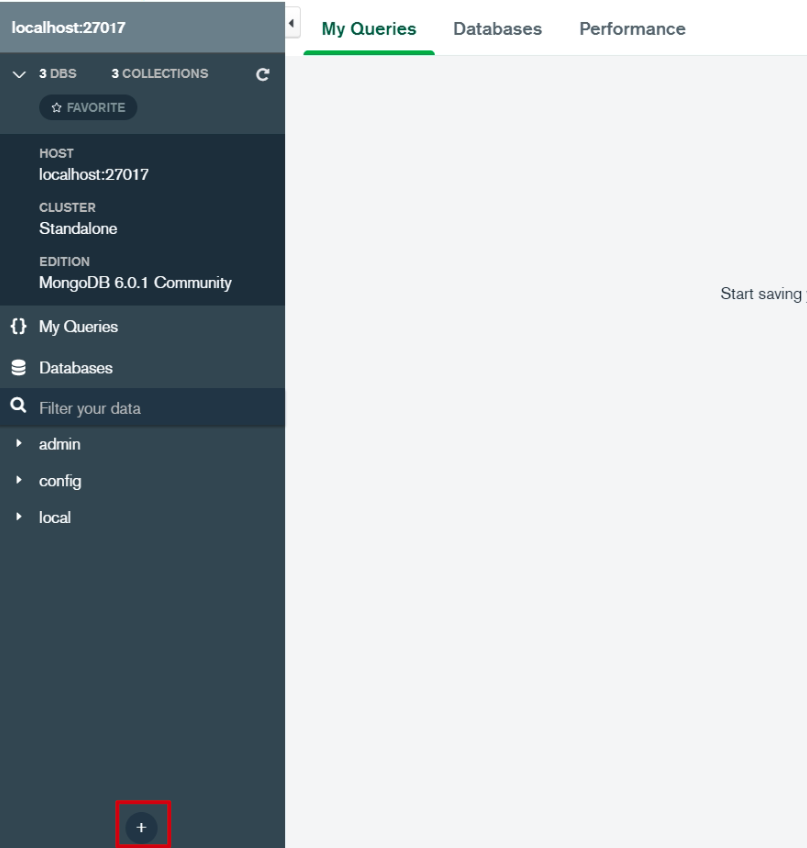
Task: Click the star in Favorite button
Action: pyautogui.click(x=56, y=108)
